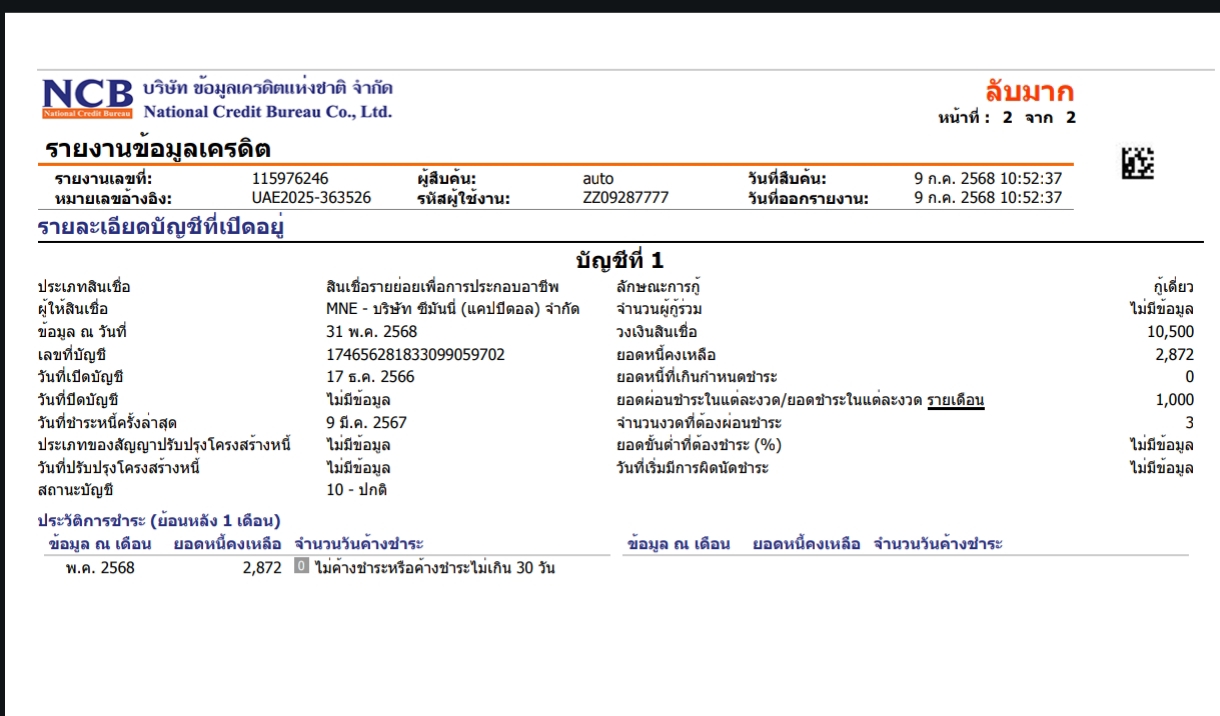Select the overdue amount value 0
Image resolution: width=1220 pixels, height=716 pixels.
pyautogui.click(x=1190, y=377)
